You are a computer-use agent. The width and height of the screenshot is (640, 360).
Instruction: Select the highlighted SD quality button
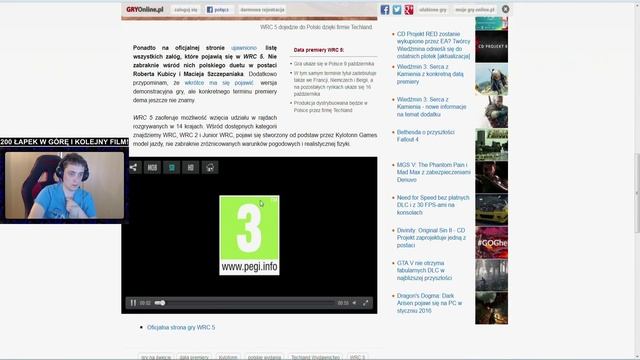point(172,167)
